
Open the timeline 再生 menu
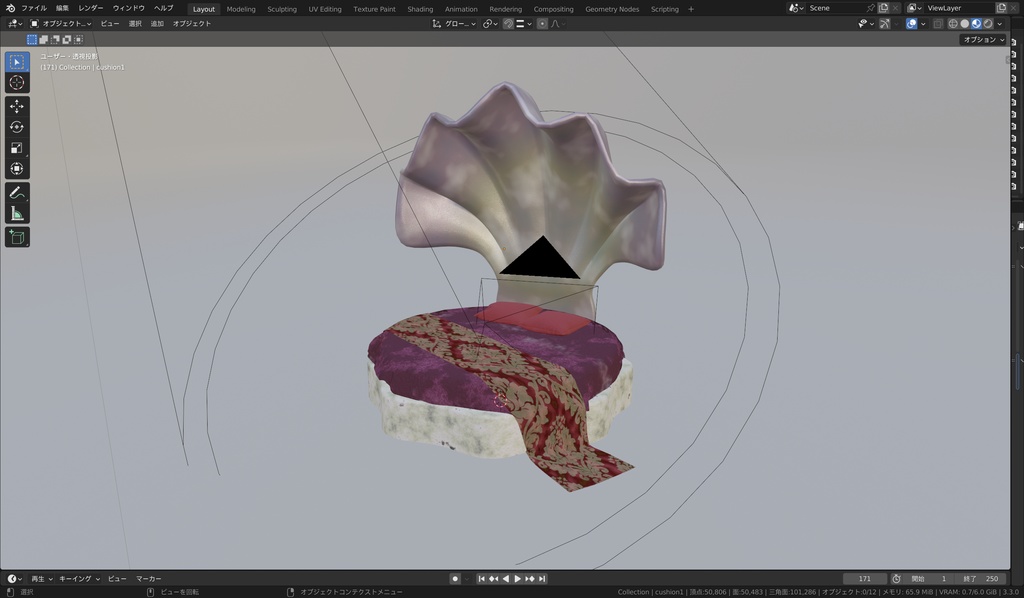tap(42, 578)
